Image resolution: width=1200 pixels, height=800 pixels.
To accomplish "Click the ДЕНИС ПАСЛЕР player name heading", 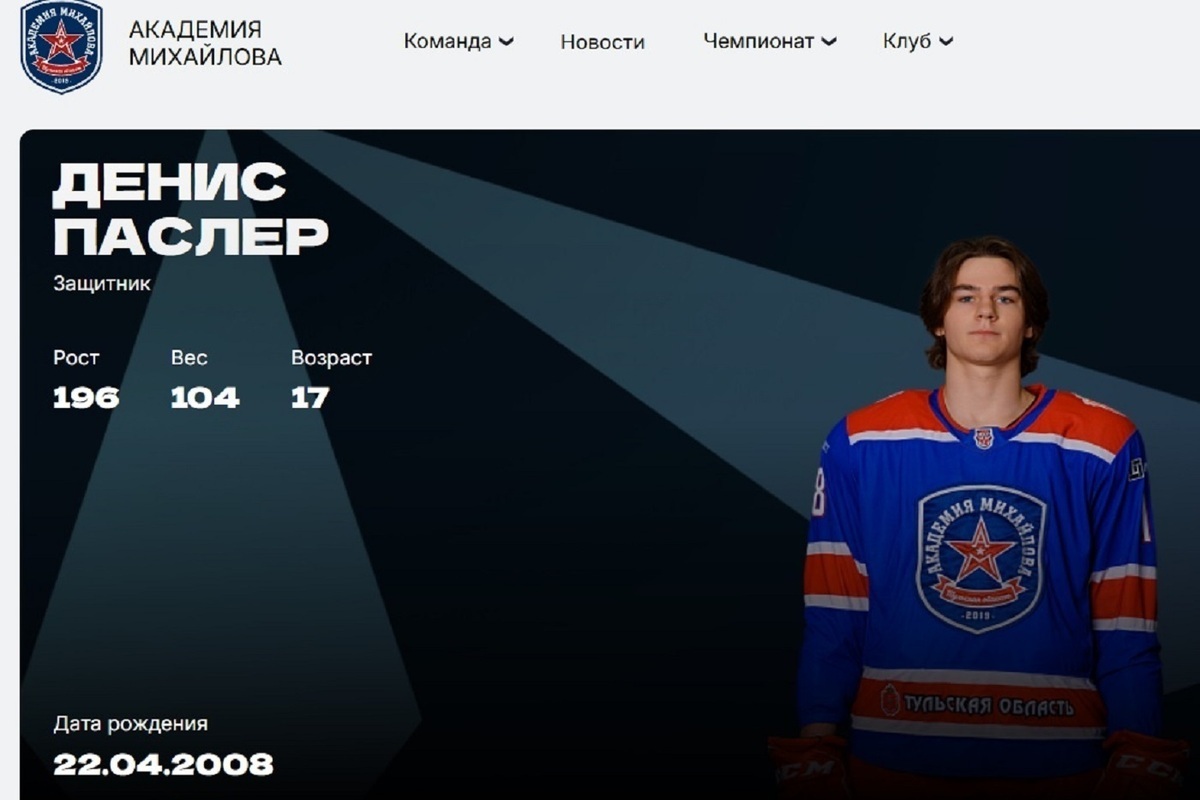I will [x=190, y=209].
